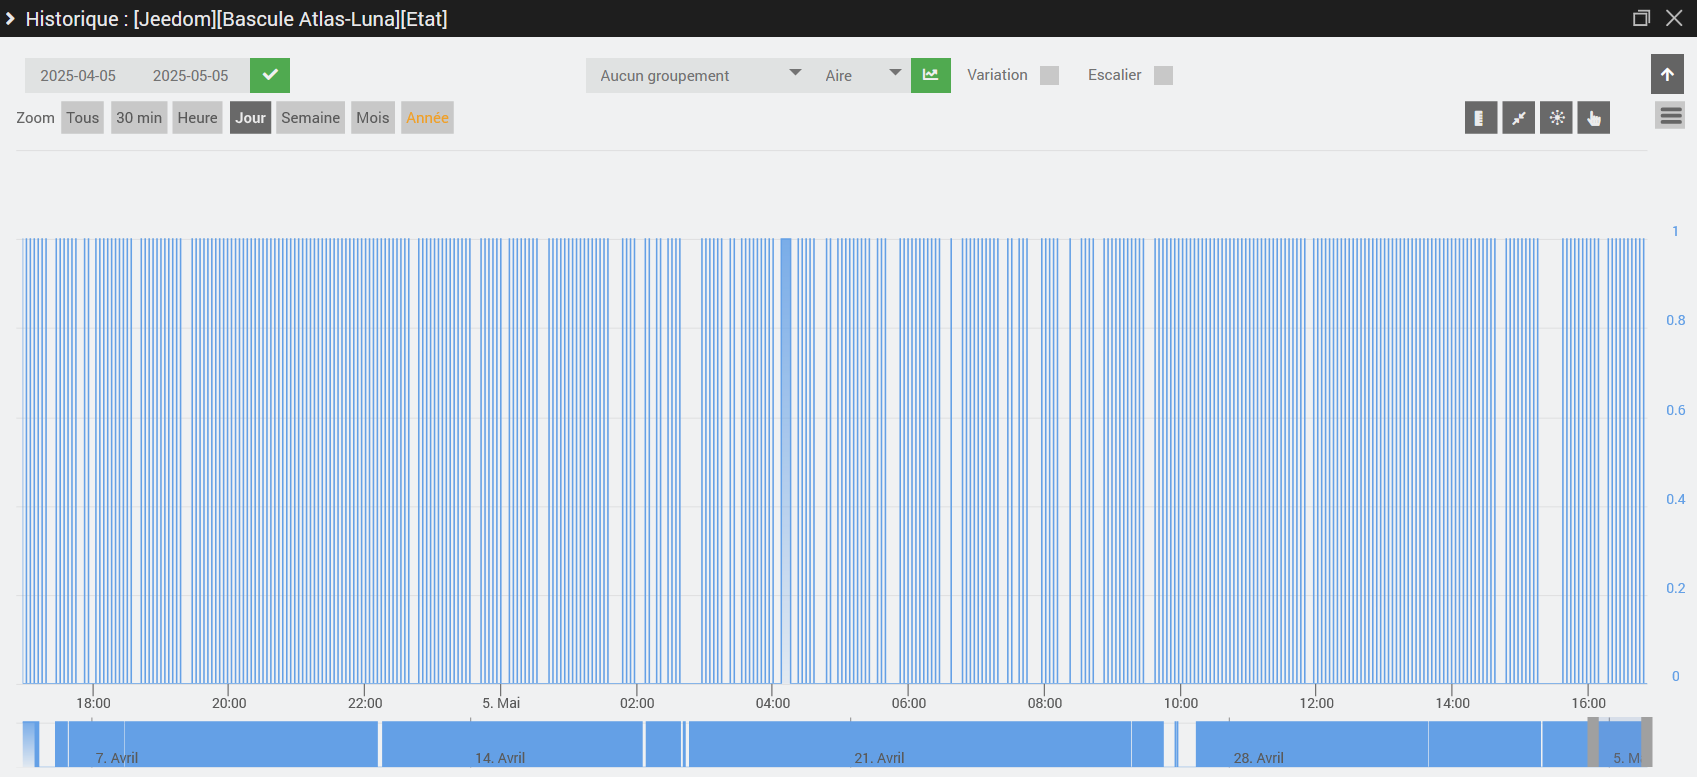
Task: Select the Année zoom level
Action: click(427, 118)
